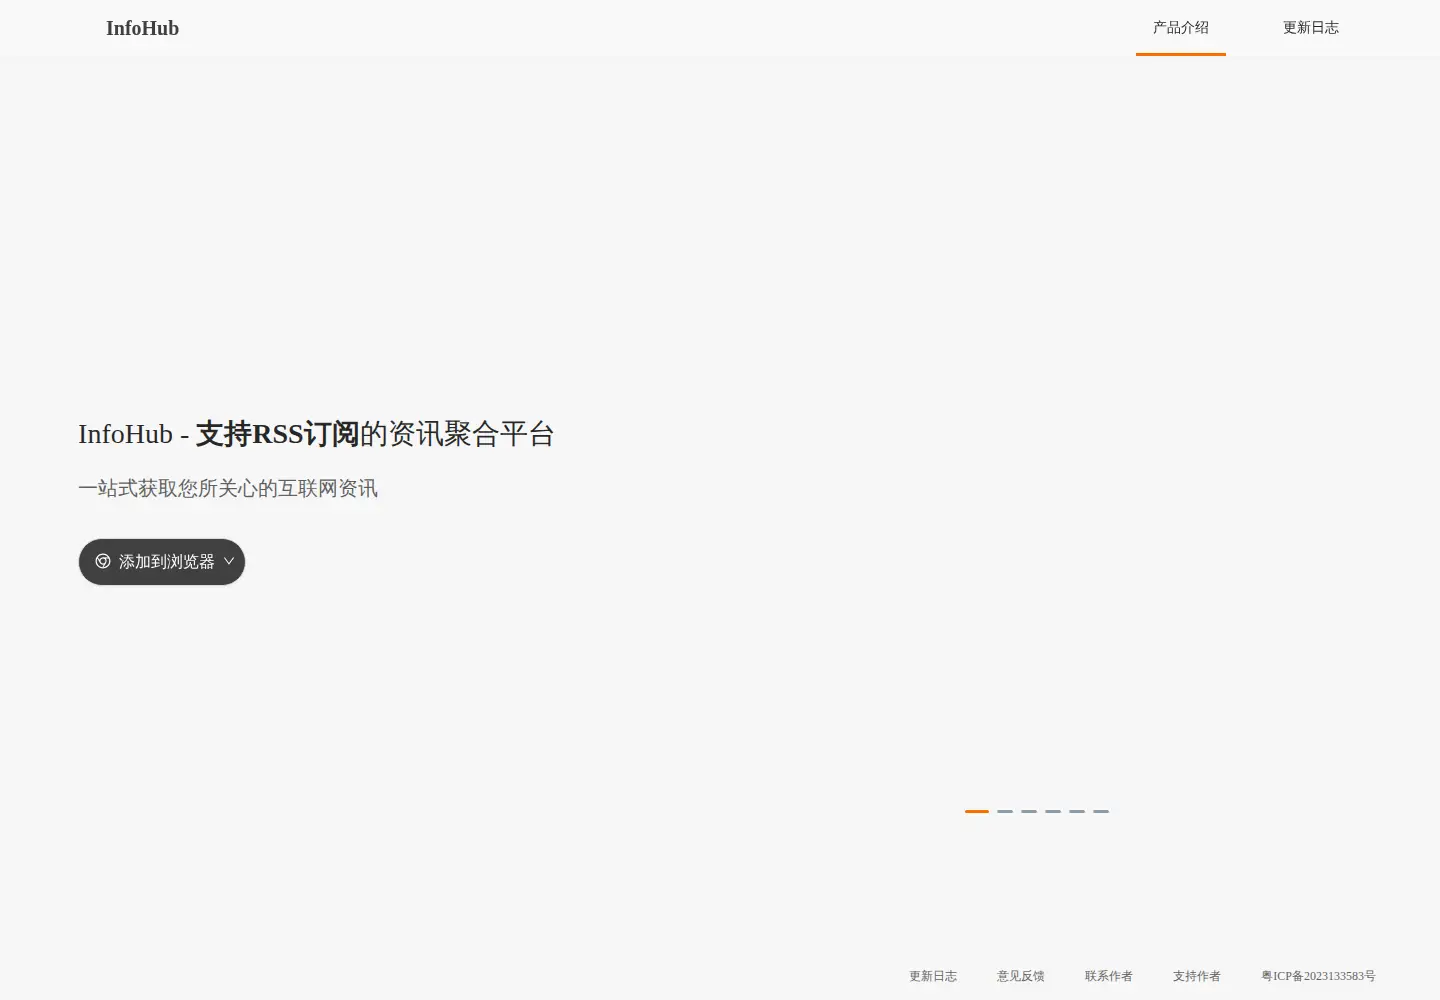The height and width of the screenshot is (1000, 1440).
Task: Switch to the 产品介绍 tab
Action: (1181, 28)
